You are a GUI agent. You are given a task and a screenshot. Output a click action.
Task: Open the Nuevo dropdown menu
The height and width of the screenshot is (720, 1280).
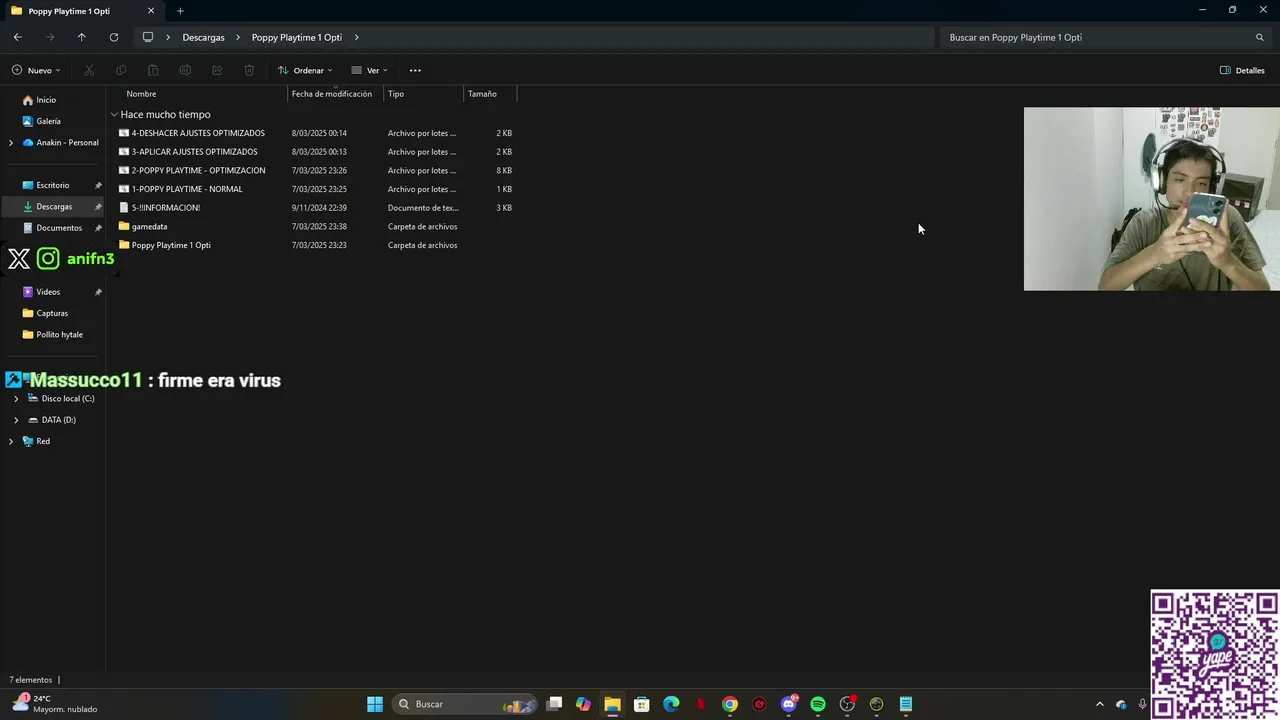coord(36,70)
